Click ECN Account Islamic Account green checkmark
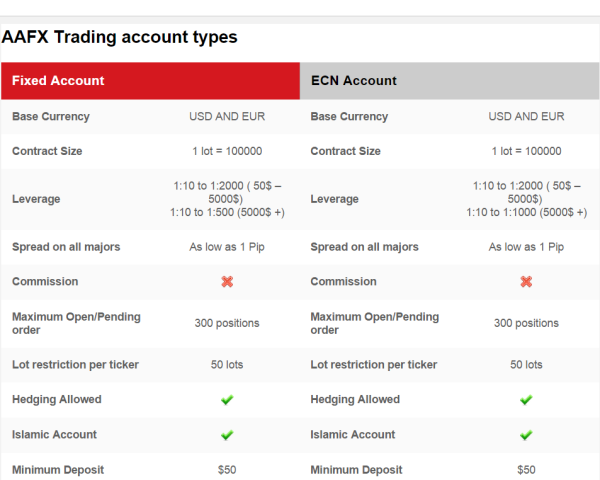Image resolution: width=600 pixels, height=480 pixels. click(x=526, y=435)
